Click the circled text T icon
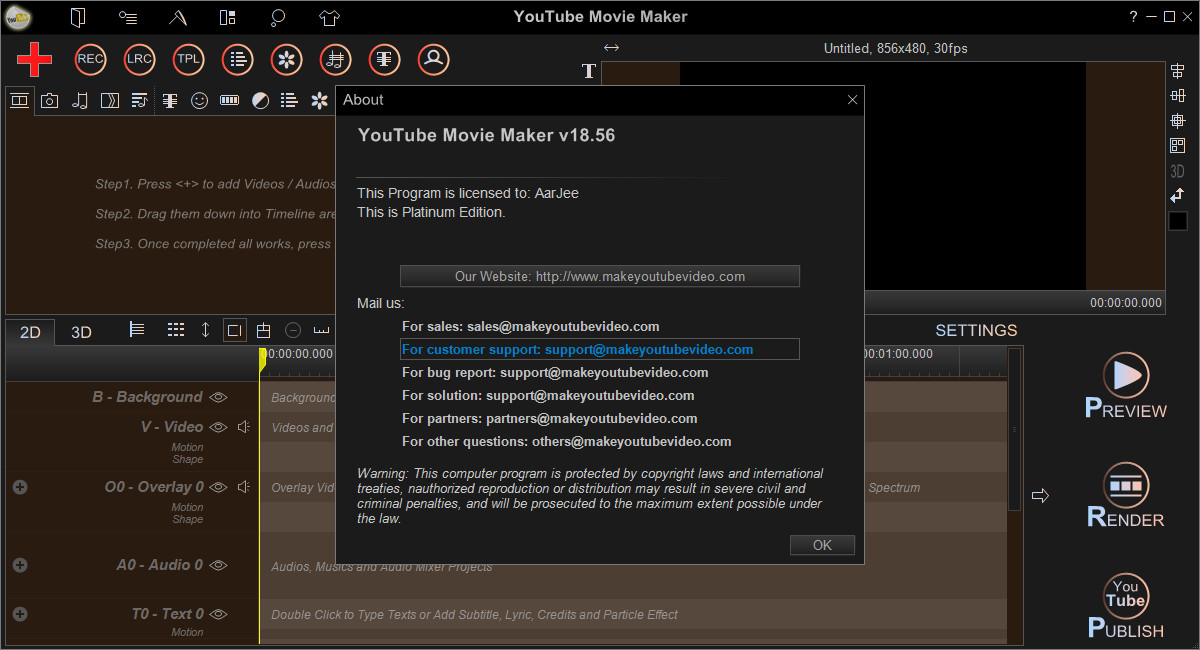Screen dimensions: 1200x650 tap(384, 60)
